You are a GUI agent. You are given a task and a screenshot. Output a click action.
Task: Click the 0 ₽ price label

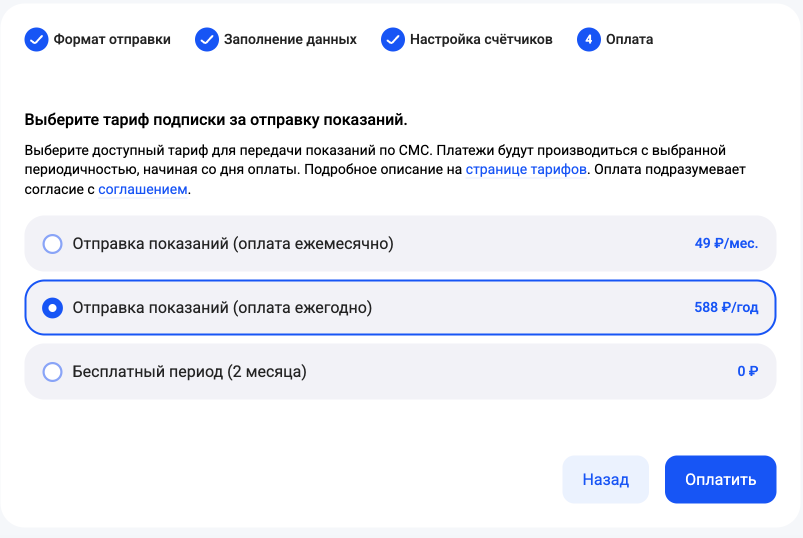click(748, 372)
